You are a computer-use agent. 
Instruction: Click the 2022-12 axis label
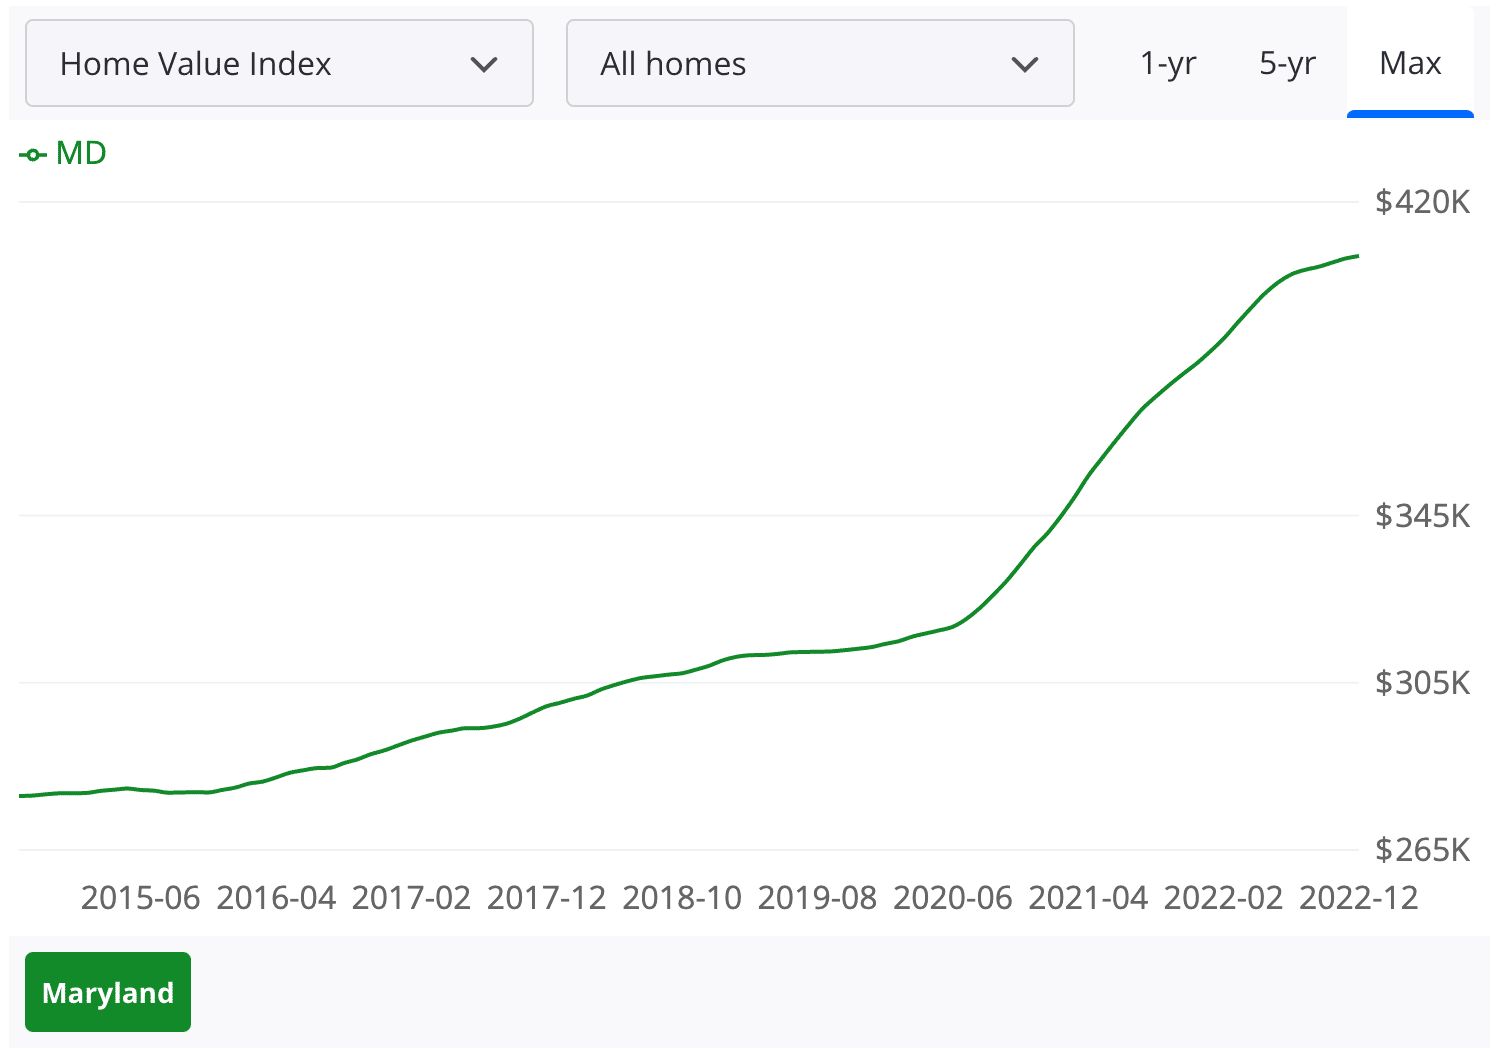(x=1358, y=897)
